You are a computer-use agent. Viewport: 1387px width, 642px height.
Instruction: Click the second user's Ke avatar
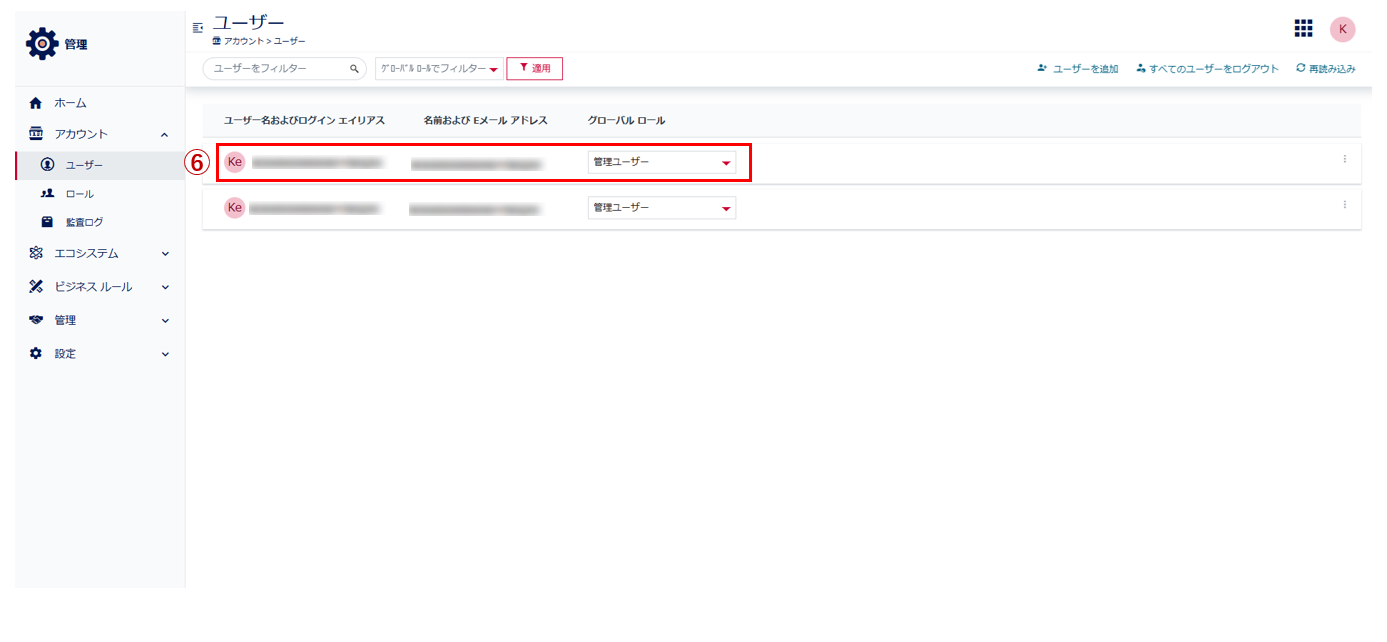coord(235,208)
